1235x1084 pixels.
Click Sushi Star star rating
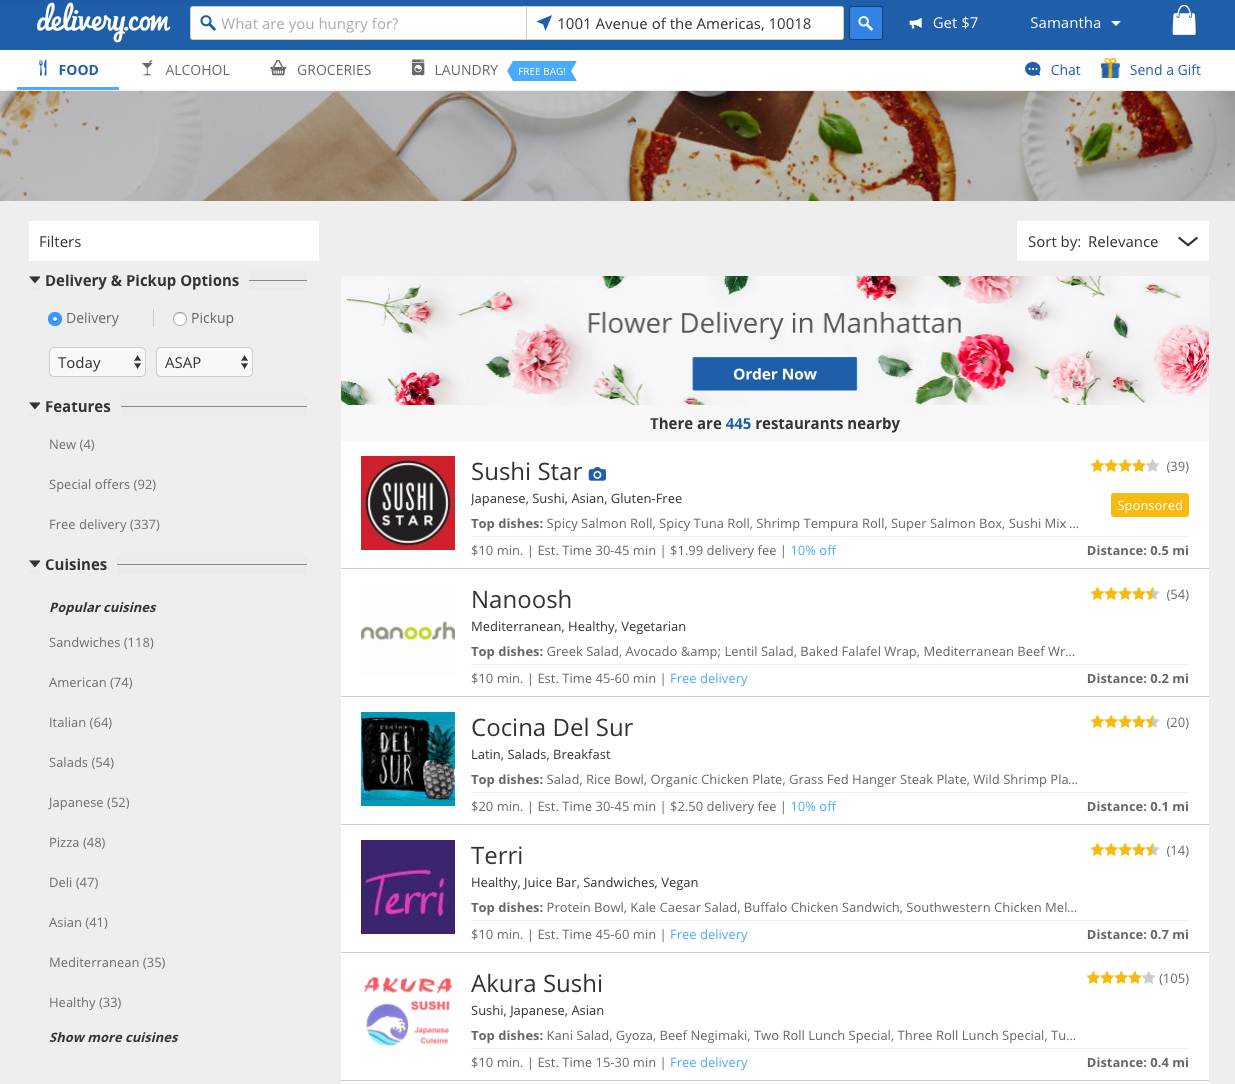coord(1124,466)
